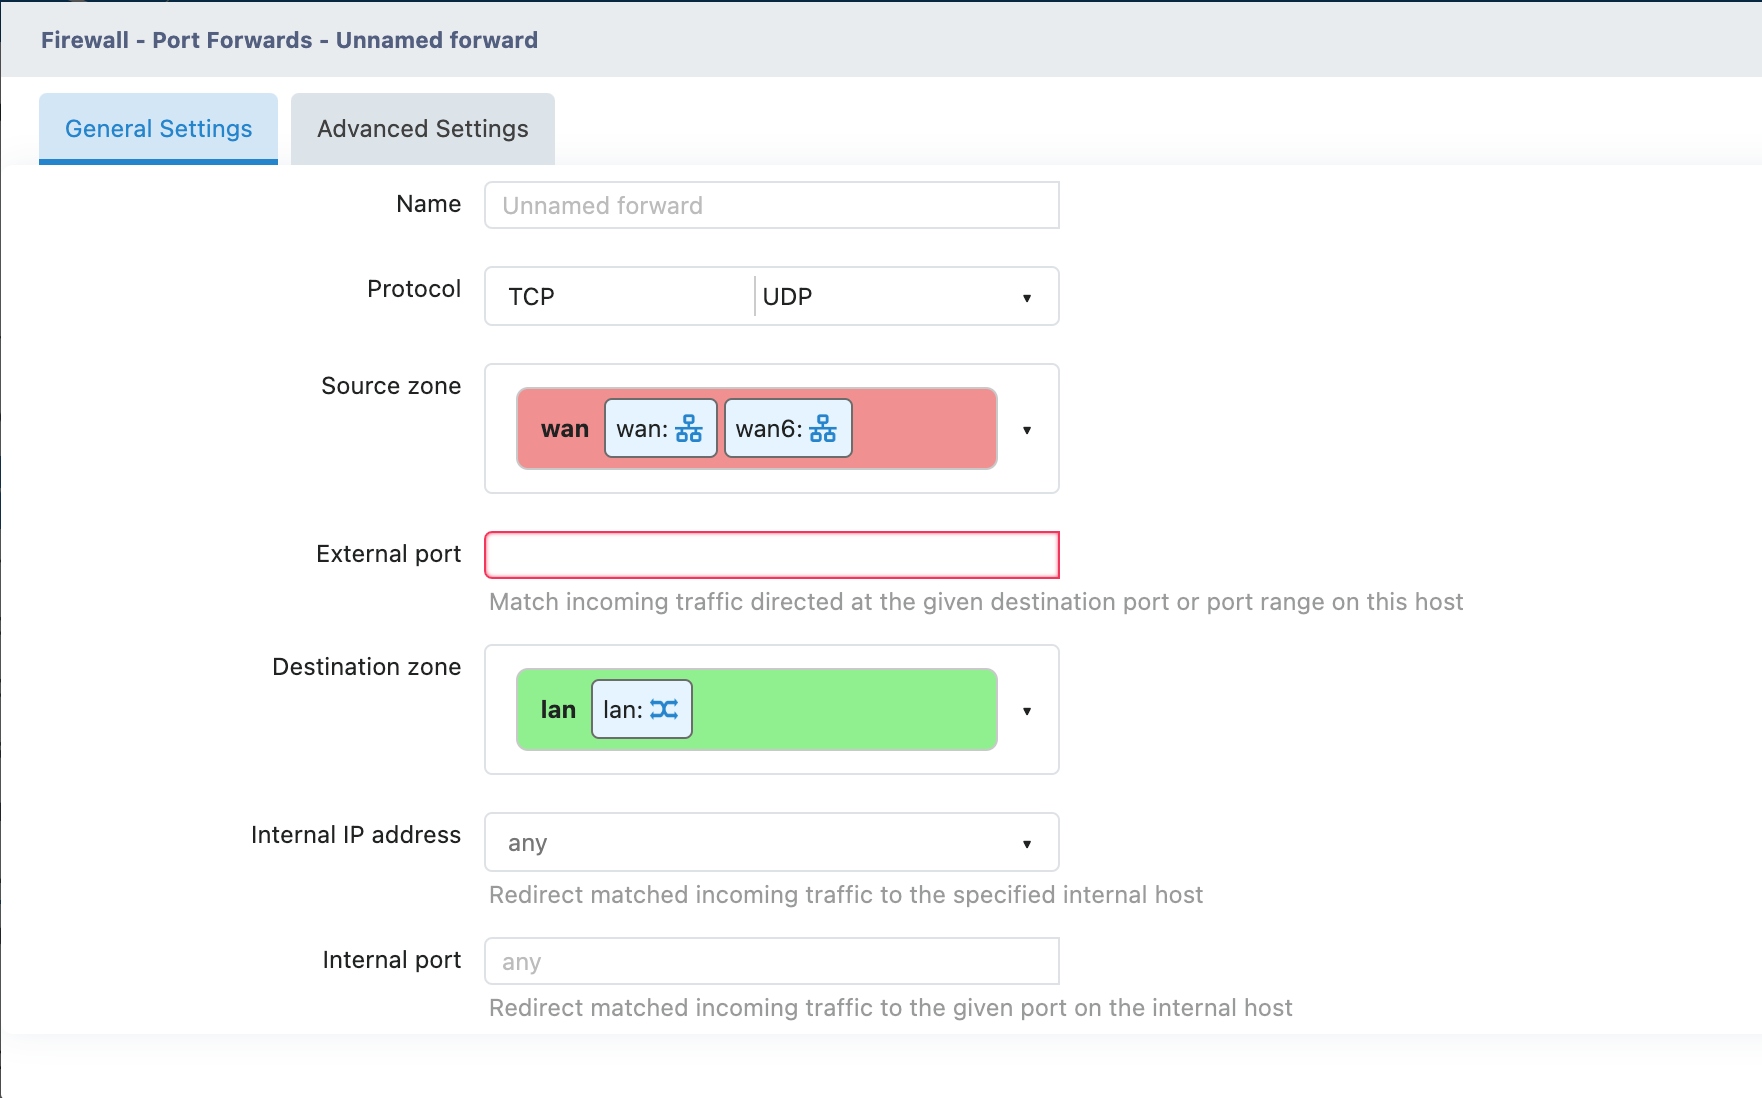1762x1098 pixels.
Task: Click the Internal port input field
Action: click(771, 962)
